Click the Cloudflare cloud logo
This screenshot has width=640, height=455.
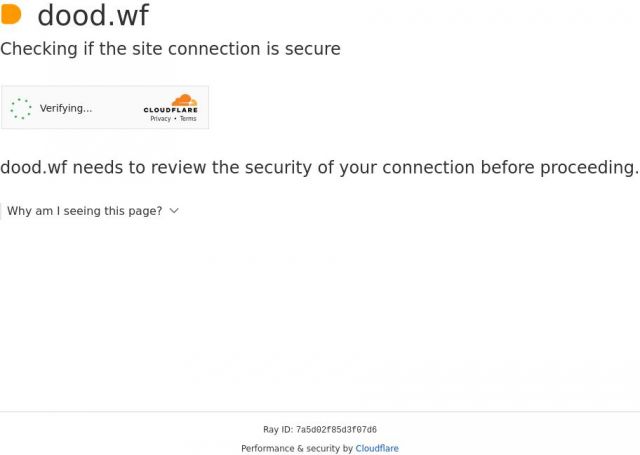tap(184, 100)
